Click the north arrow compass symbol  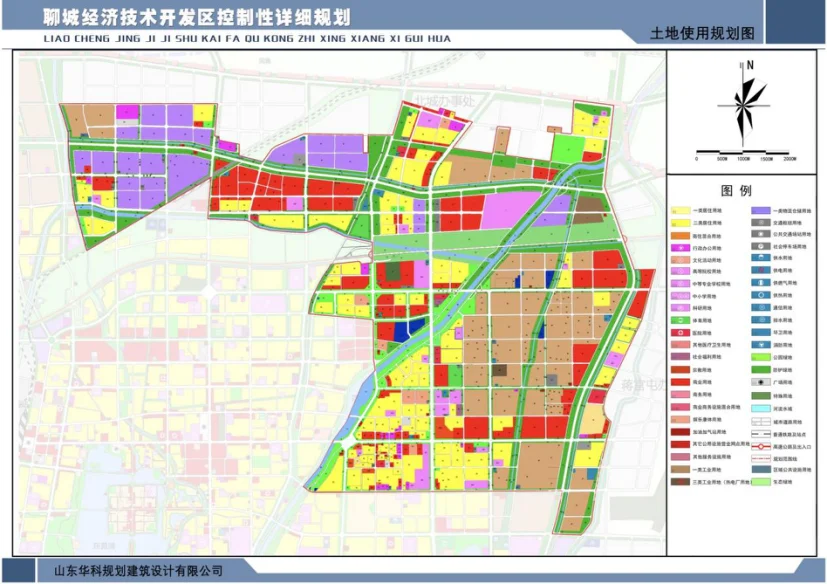pos(744,105)
